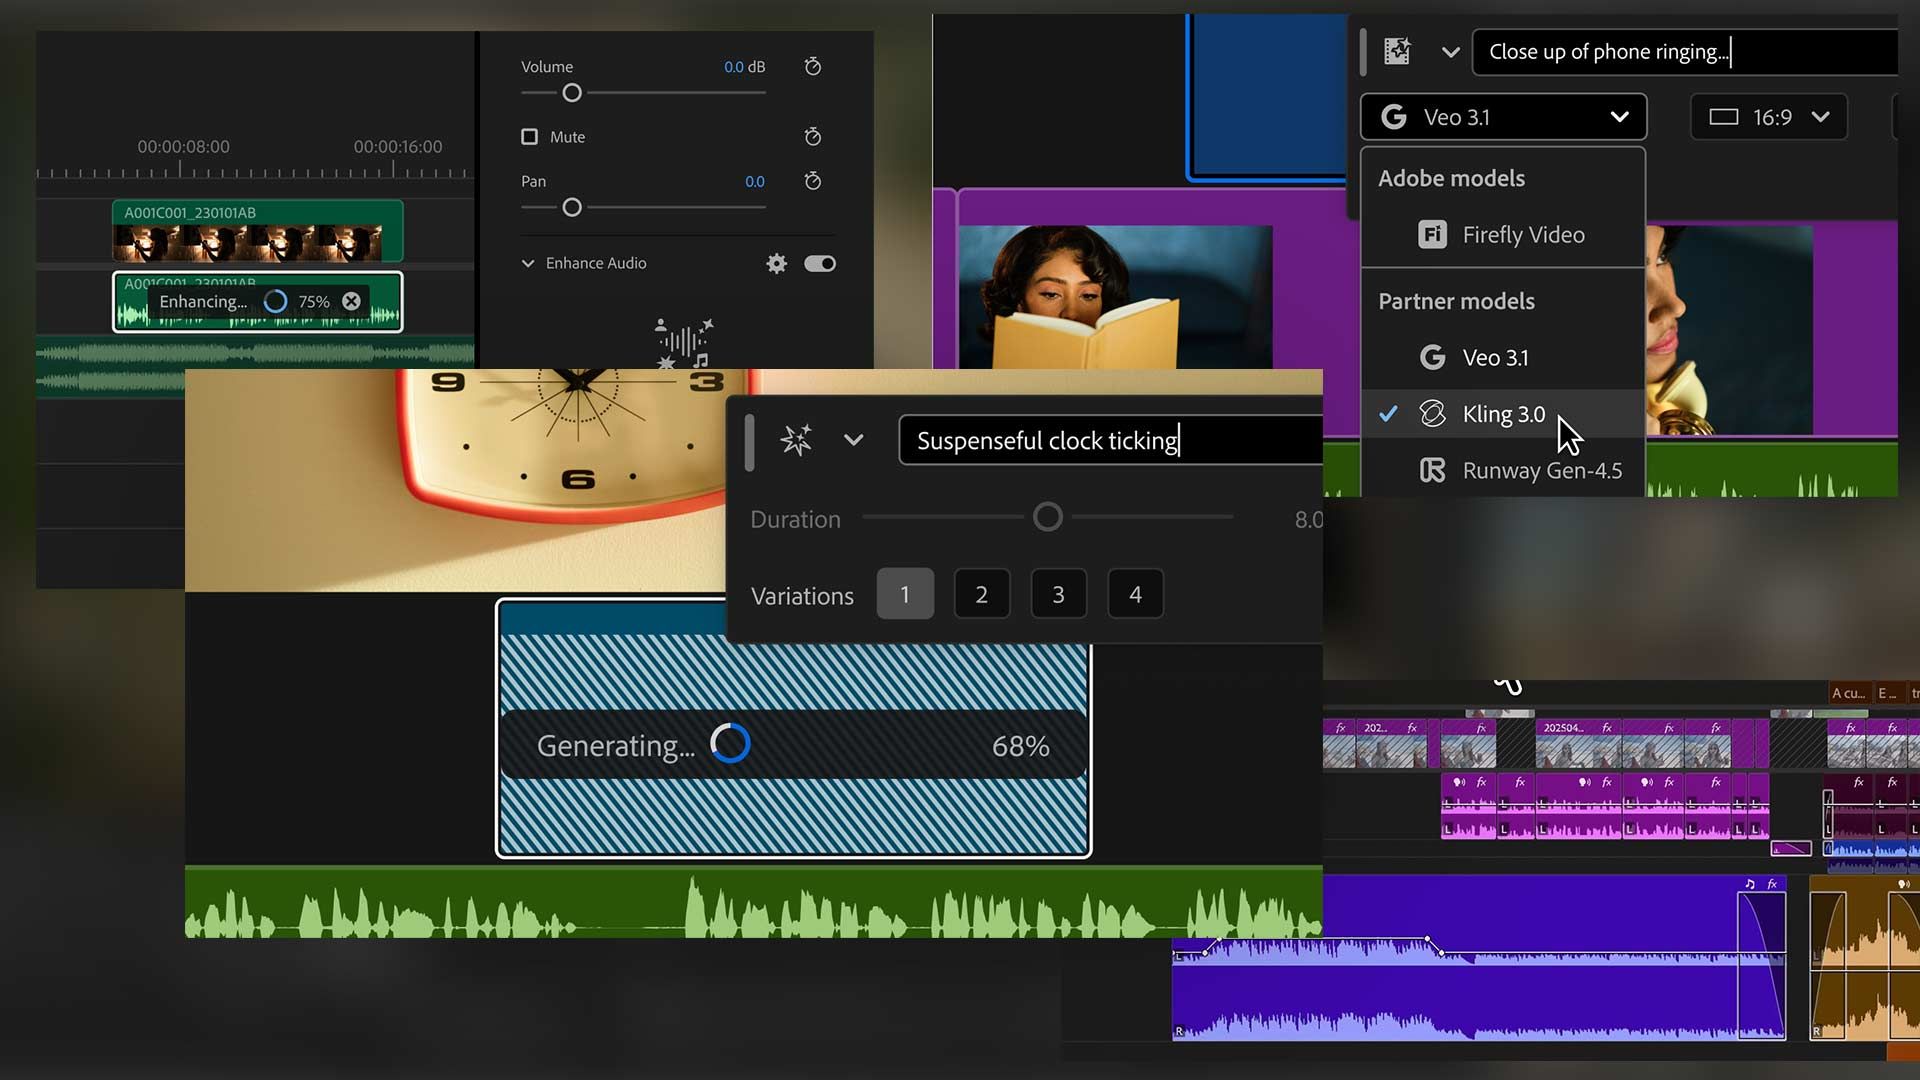
Task: Click the Close up of phone ringing field
Action: 1685,52
